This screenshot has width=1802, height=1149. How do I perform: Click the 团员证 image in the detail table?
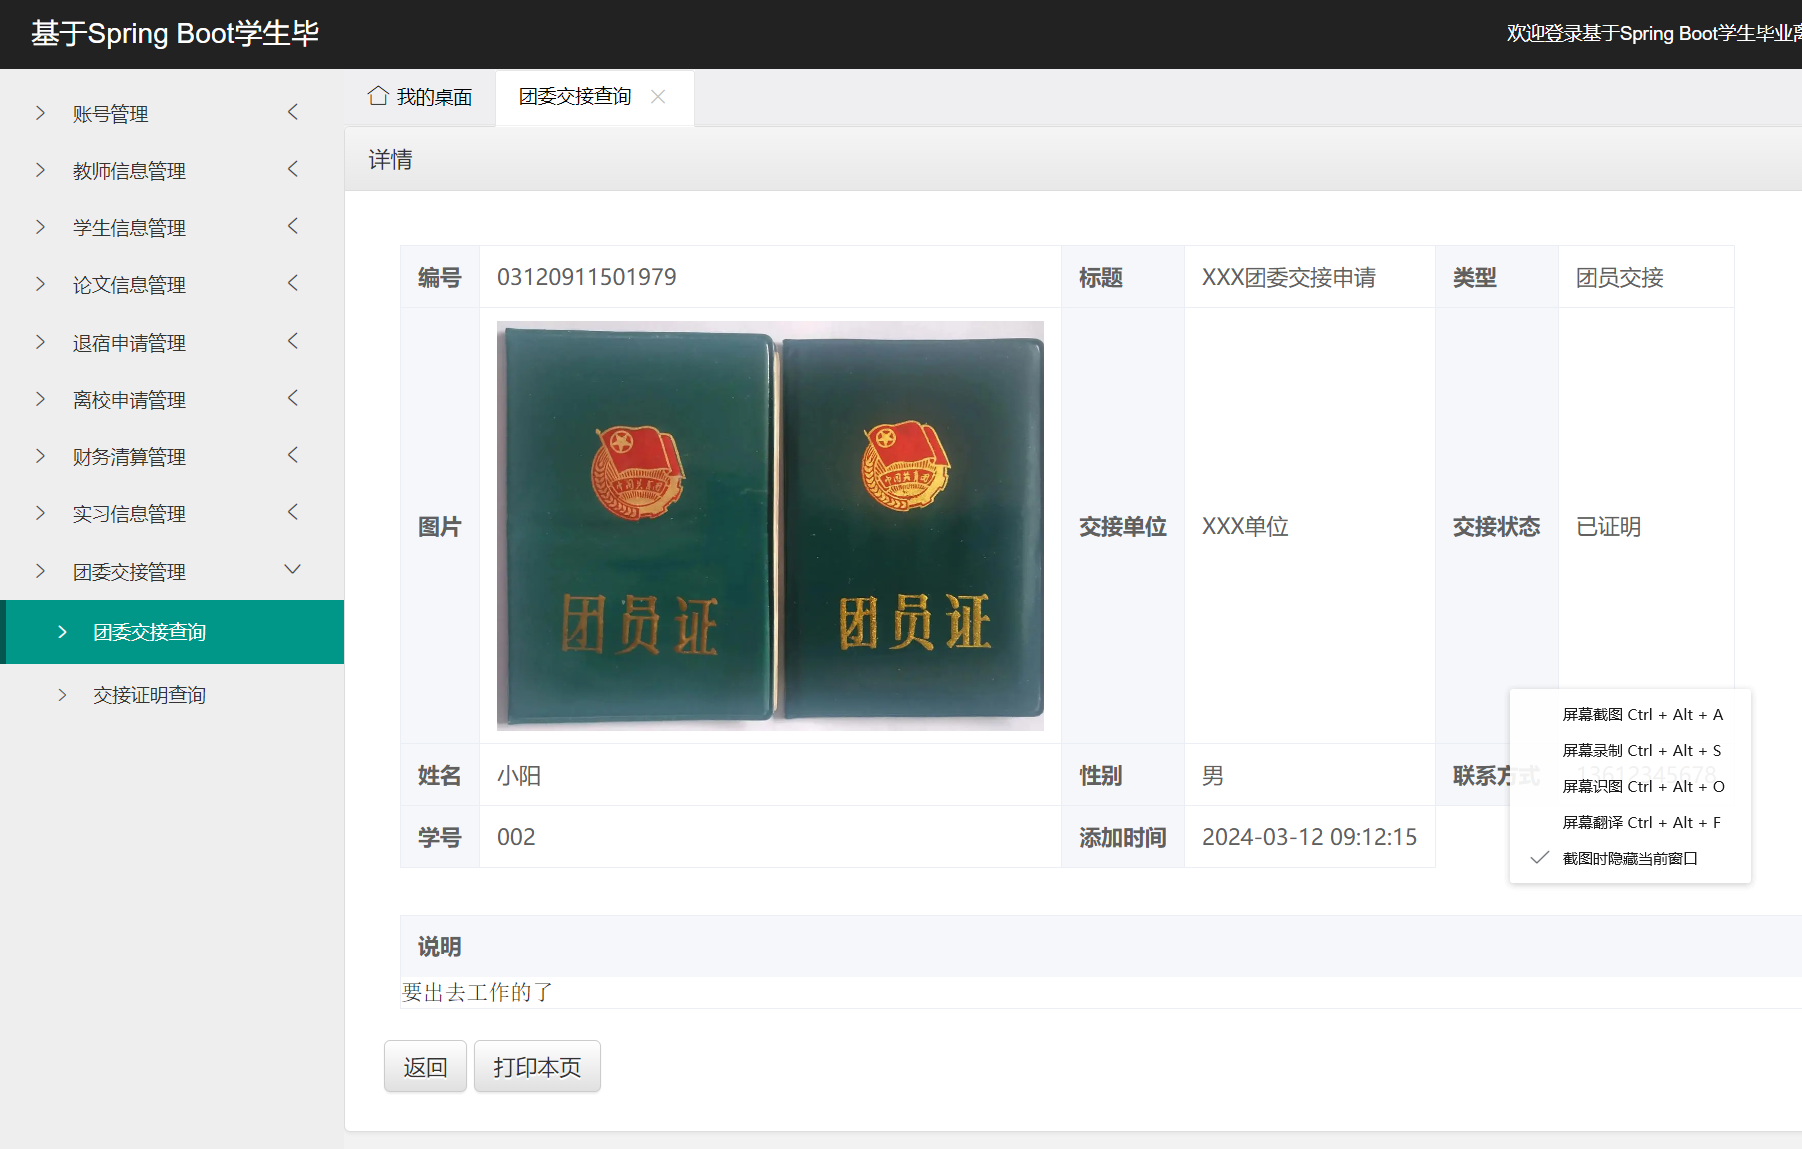pos(770,524)
